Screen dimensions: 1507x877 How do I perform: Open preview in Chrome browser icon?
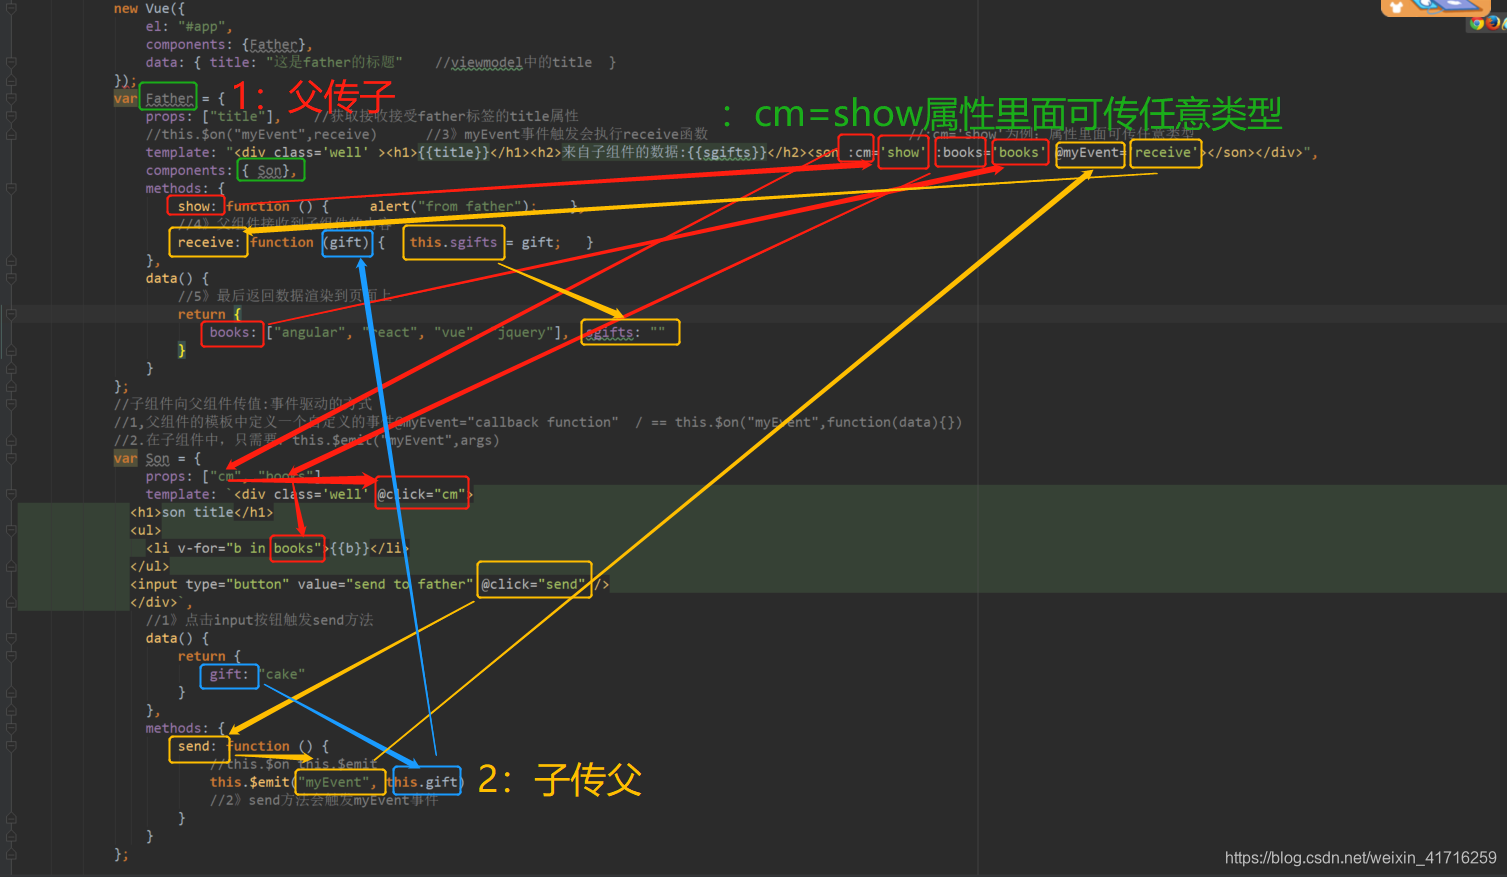tap(1477, 23)
